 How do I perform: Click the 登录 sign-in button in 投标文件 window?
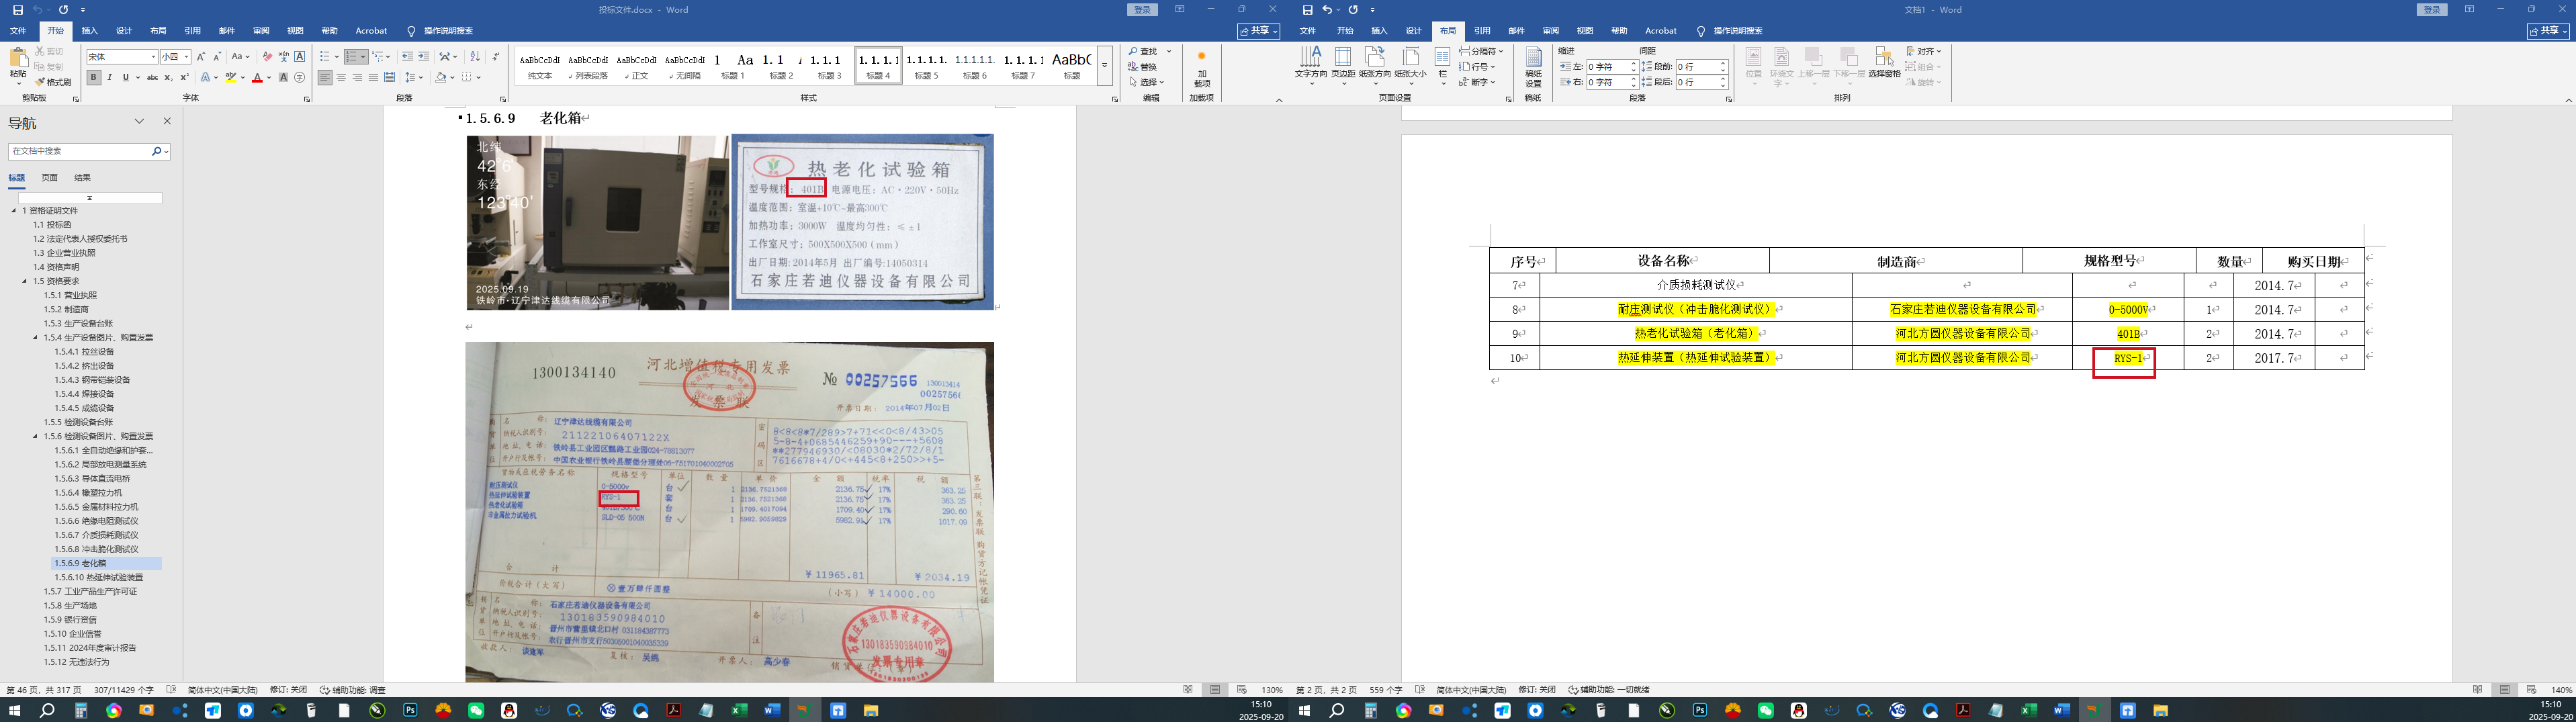point(1142,10)
